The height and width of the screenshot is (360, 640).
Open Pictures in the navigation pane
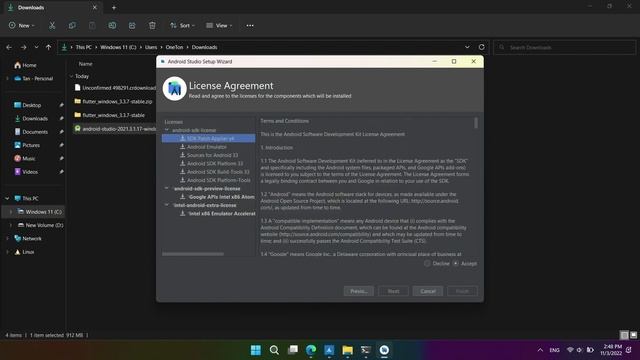click(32, 145)
